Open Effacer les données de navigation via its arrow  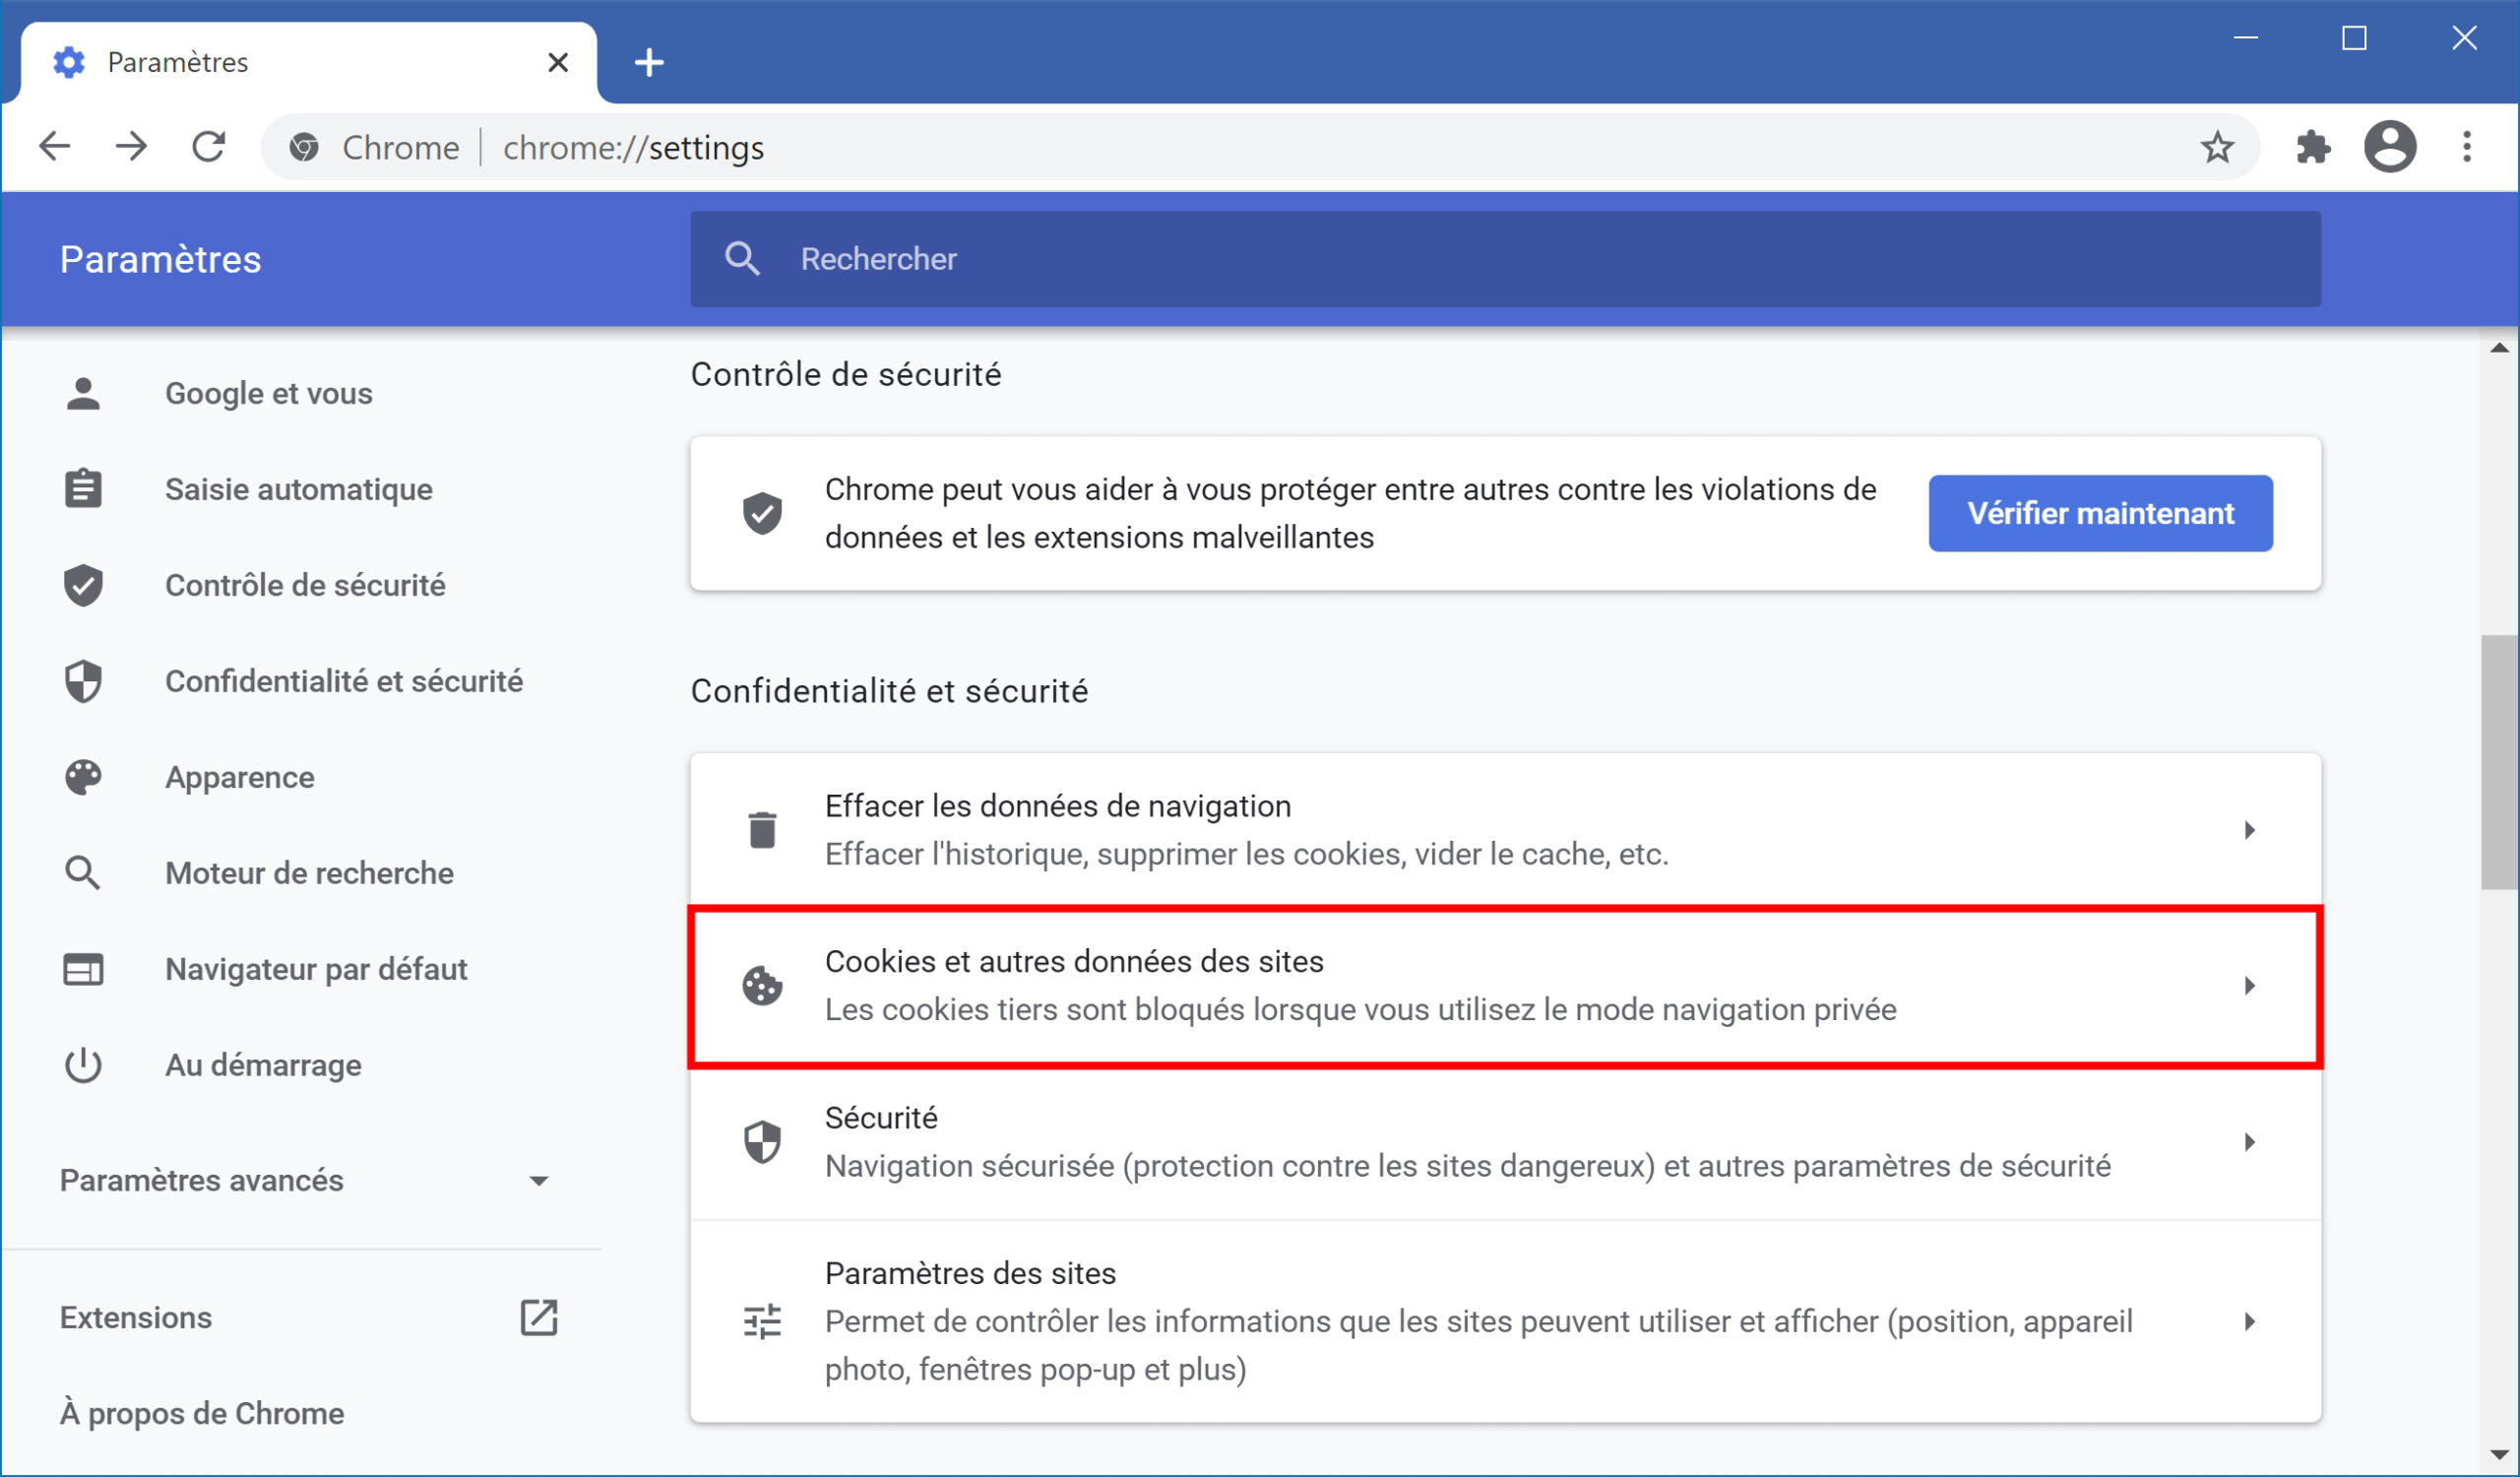tap(2250, 830)
